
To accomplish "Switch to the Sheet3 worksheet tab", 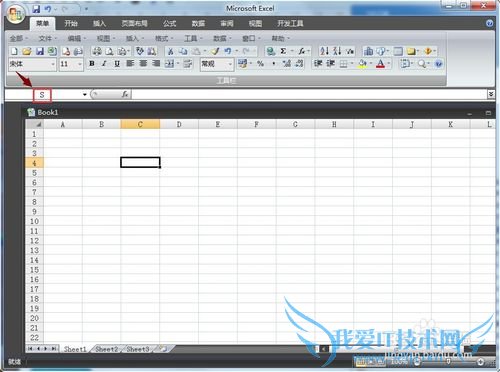I will click(x=138, y=349).
